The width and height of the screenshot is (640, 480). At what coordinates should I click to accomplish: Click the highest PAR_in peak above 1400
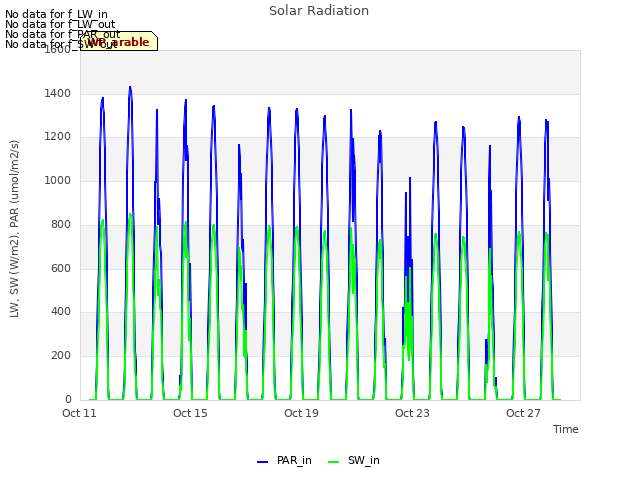click(x=130, y=88)
